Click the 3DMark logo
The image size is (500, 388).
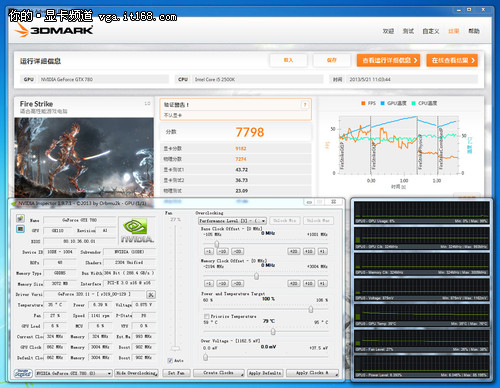pos(54,30)
